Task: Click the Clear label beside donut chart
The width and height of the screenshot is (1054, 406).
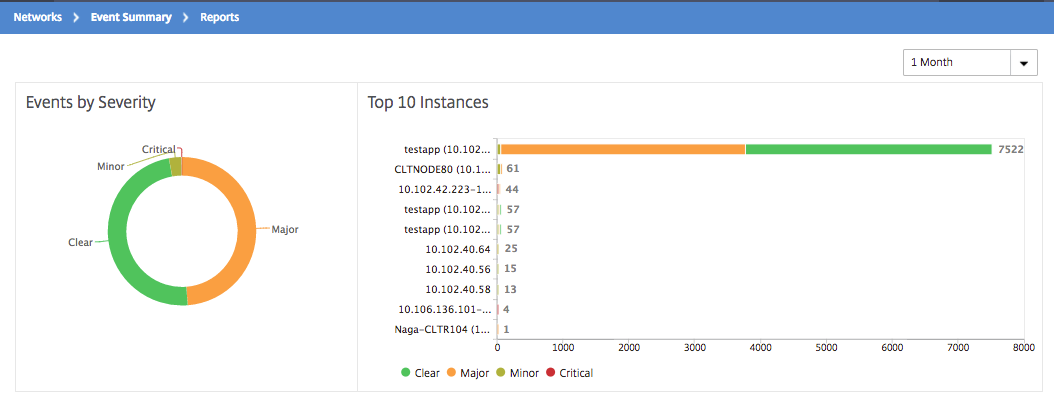Action: [x=80, y=242]
